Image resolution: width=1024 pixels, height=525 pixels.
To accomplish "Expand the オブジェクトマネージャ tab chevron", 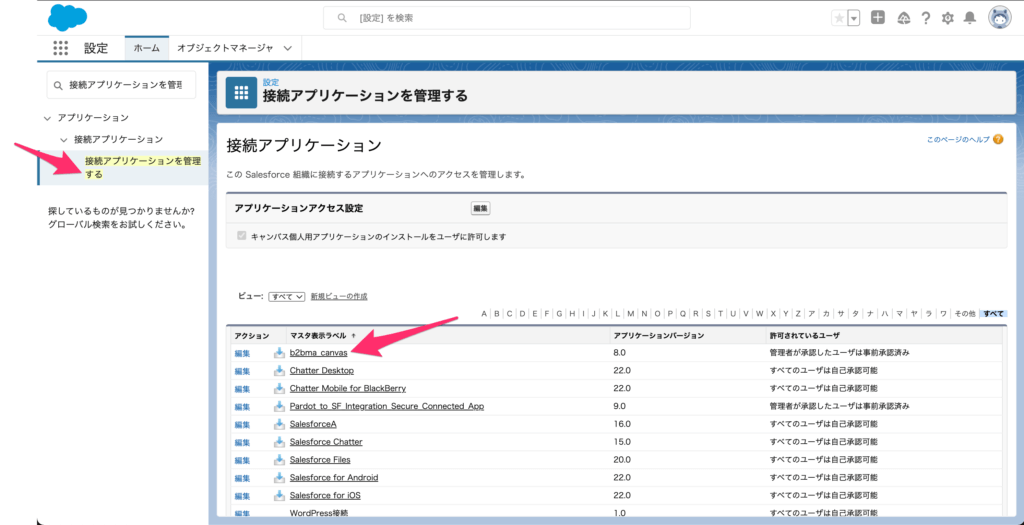I will pos(288,48).
